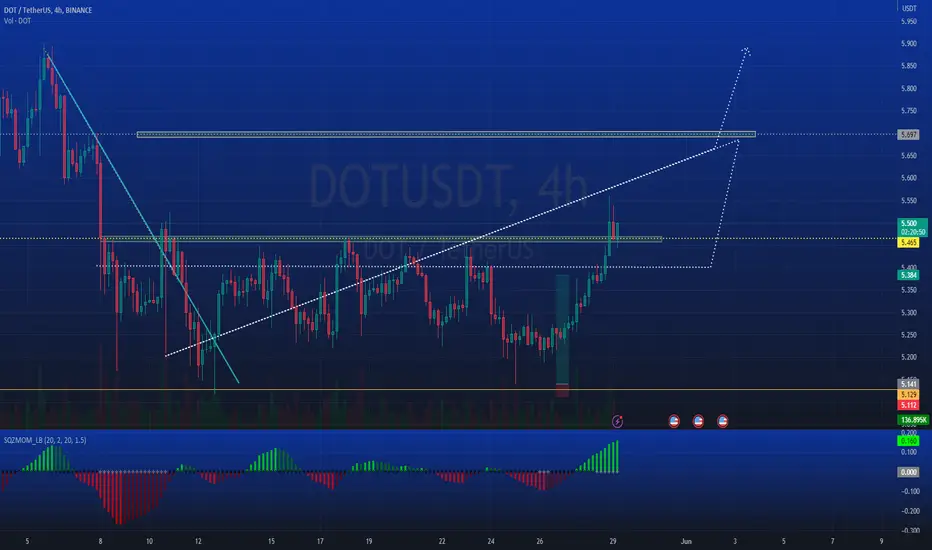932x550 pixels.
Task: Click the gray 0.000 momentum zero label
Action: [908, 472]
